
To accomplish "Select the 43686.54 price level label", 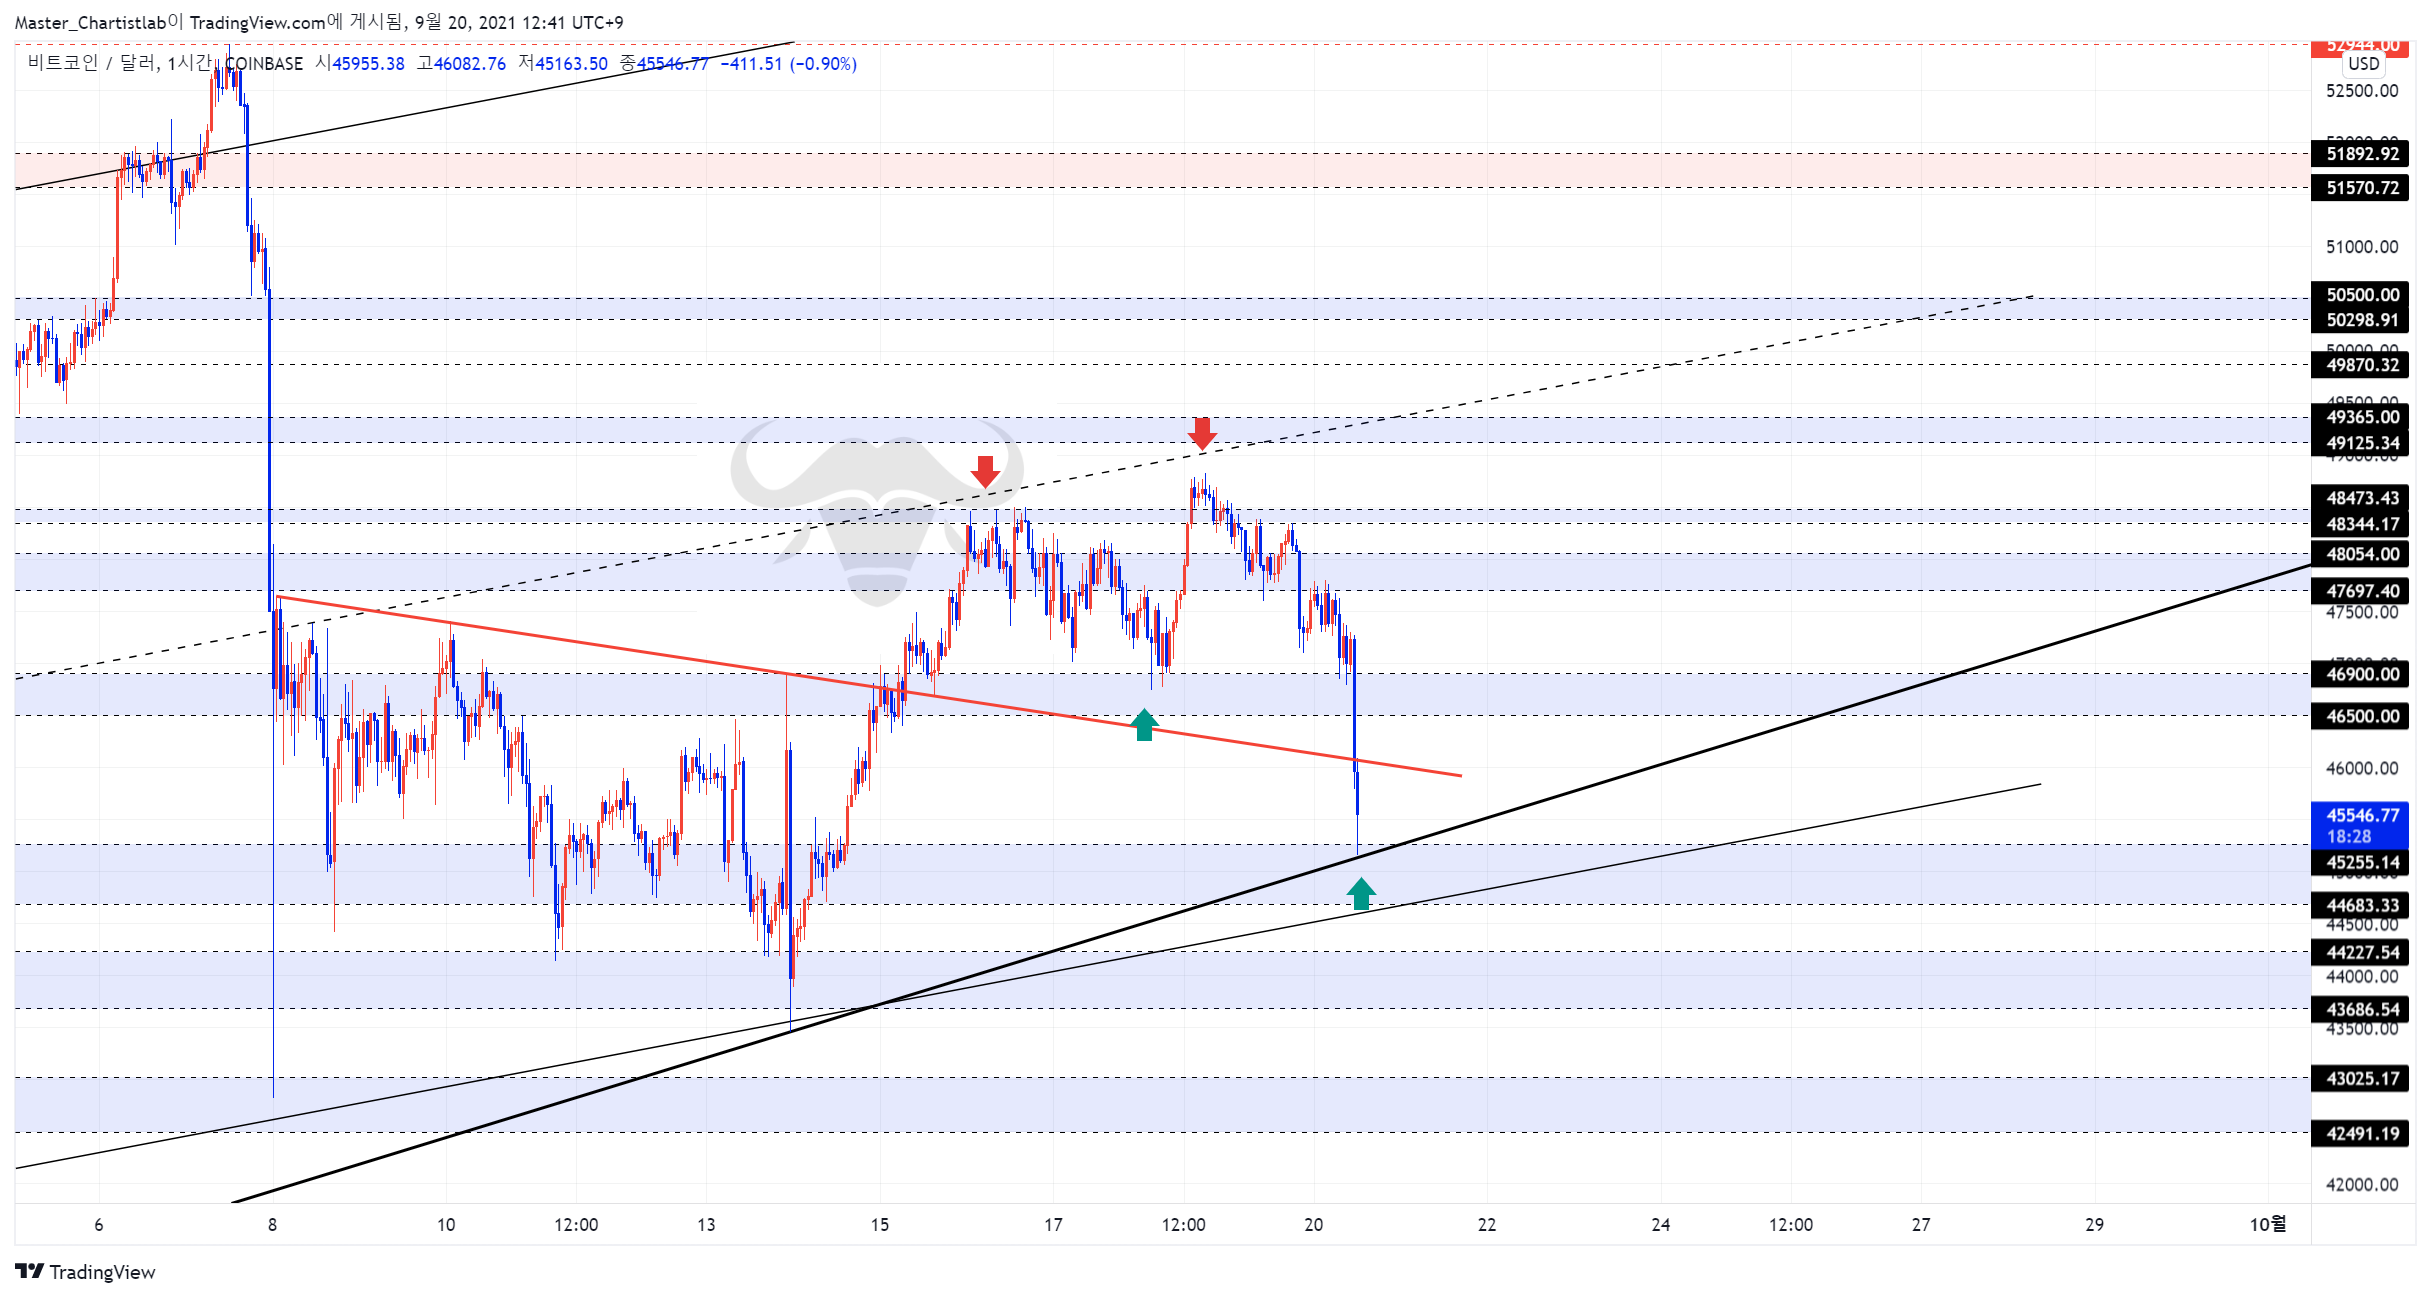I will 2361,1009.
